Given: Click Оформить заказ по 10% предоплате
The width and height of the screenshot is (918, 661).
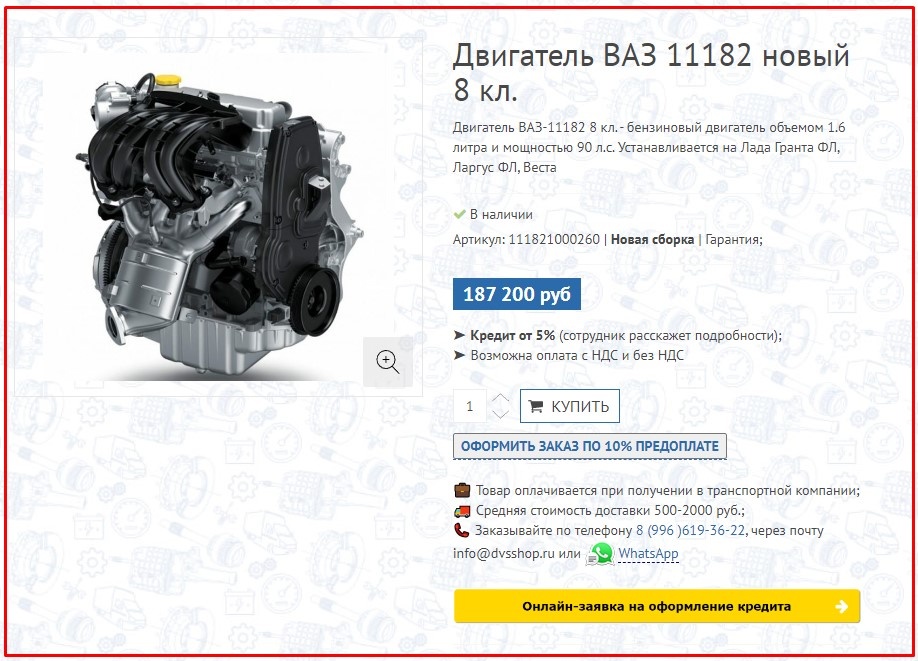Looking at the screenshot, I should (590, 446).
